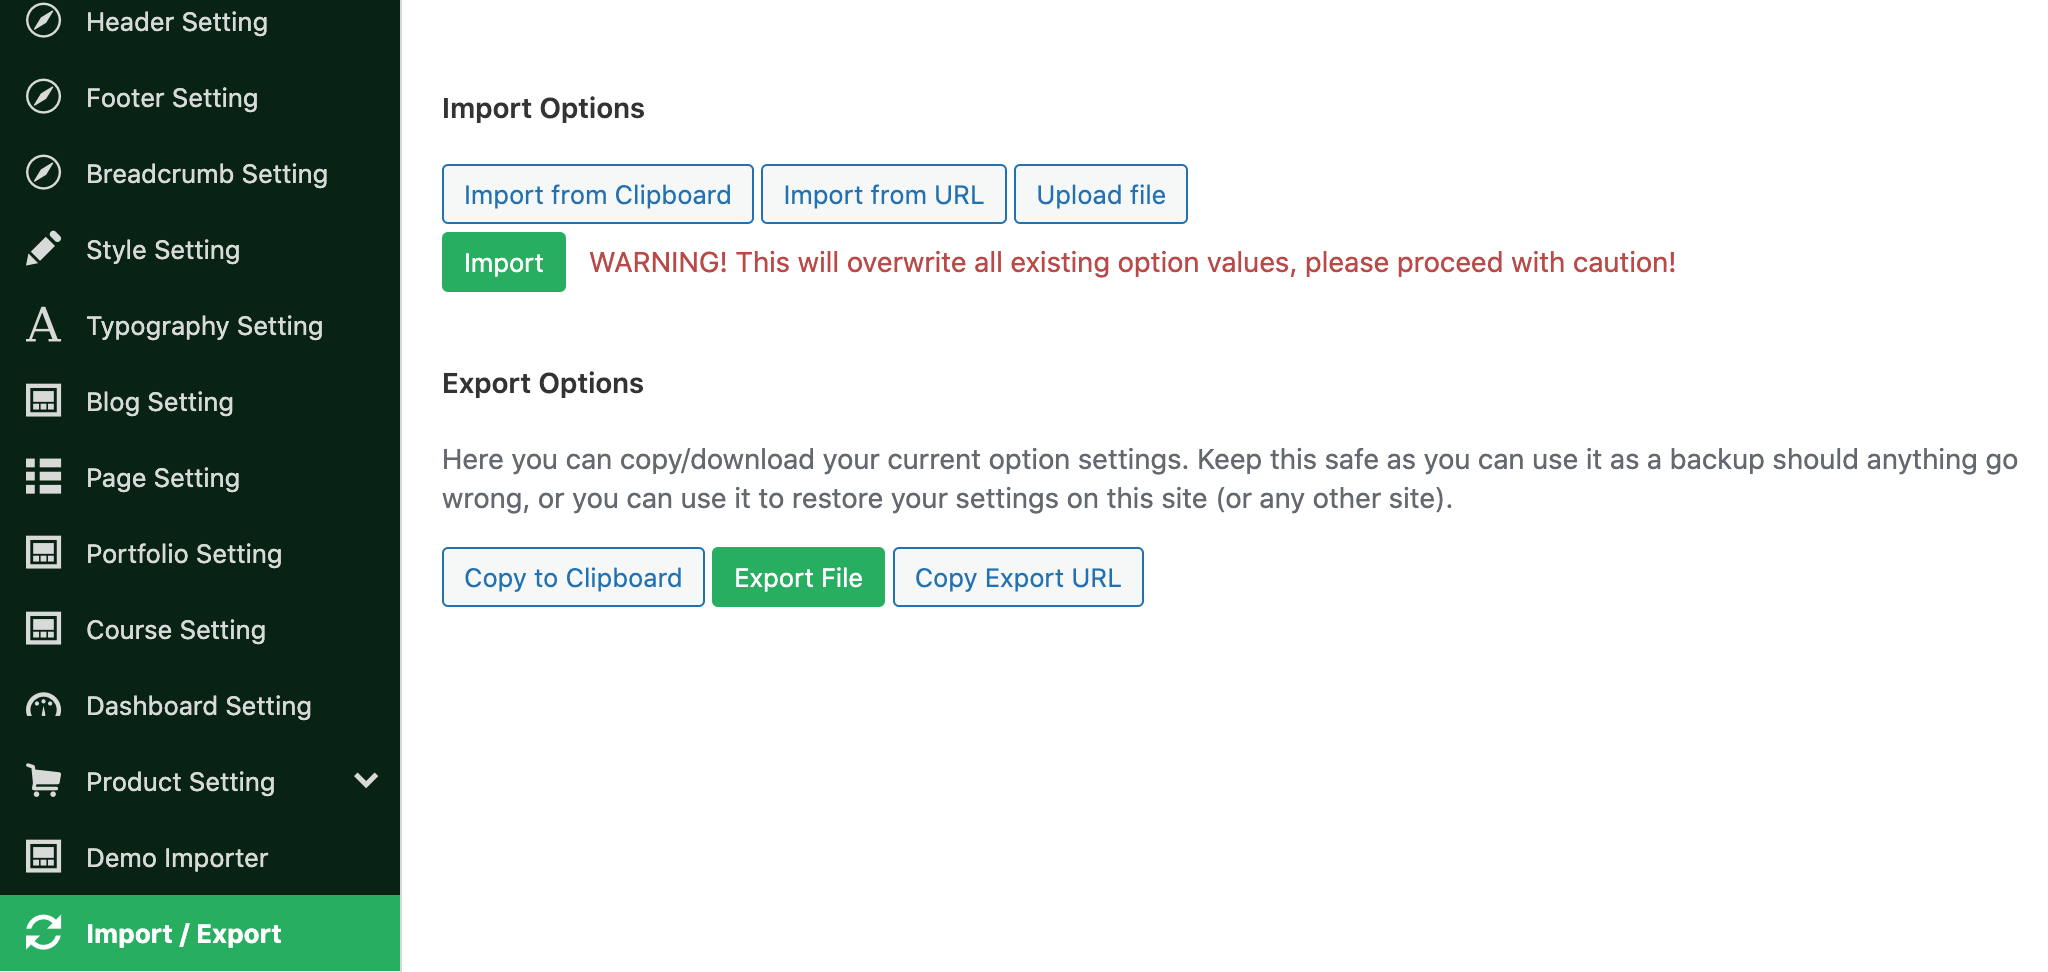Screen dimensions: 2048x972
Task: Click the letter A Typography icon
Action: tap(43, 325)
